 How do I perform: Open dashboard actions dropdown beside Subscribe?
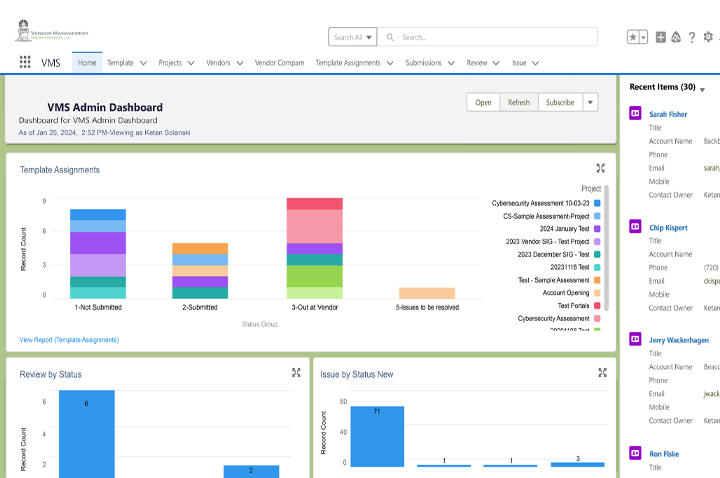click(x=590, y=102)
